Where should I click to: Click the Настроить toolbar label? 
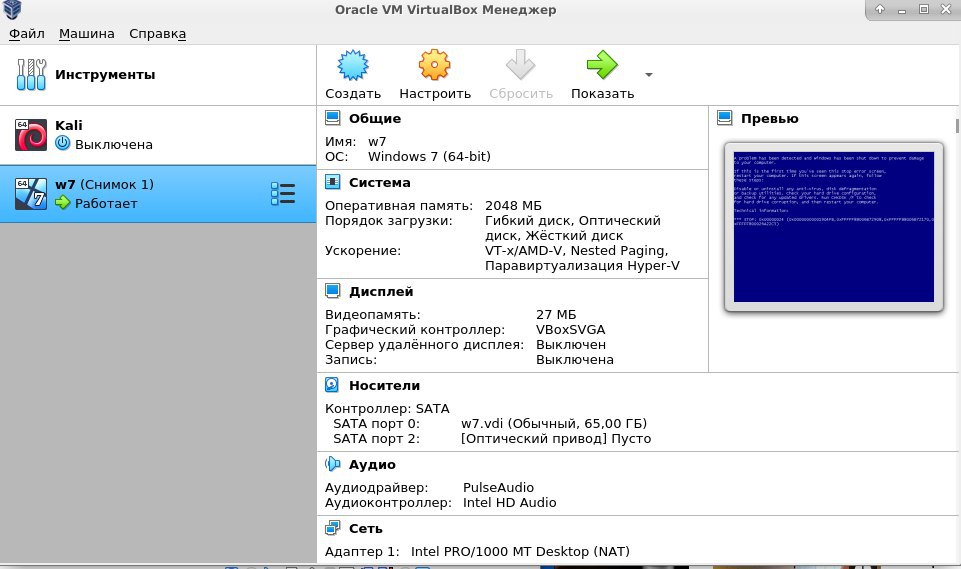pos(435,94)
